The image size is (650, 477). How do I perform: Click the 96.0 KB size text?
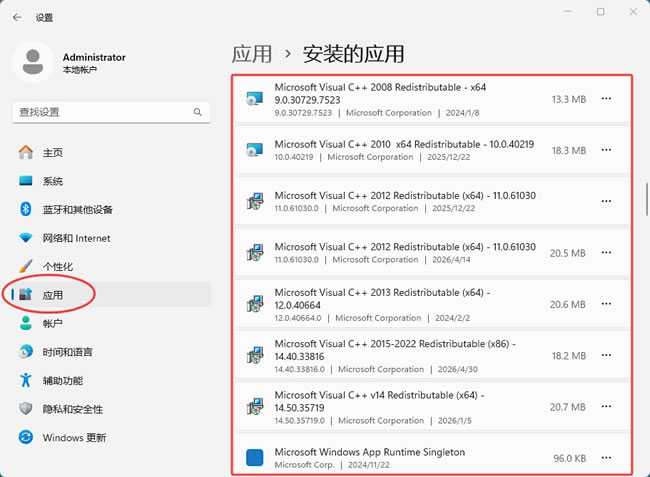coord(570,458)
